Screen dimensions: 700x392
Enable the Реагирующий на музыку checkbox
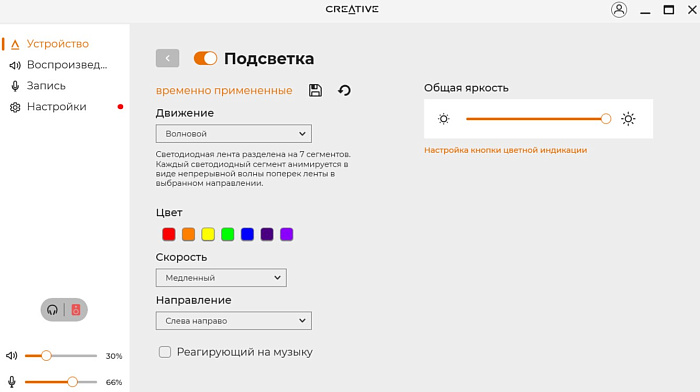coord(165,352)
